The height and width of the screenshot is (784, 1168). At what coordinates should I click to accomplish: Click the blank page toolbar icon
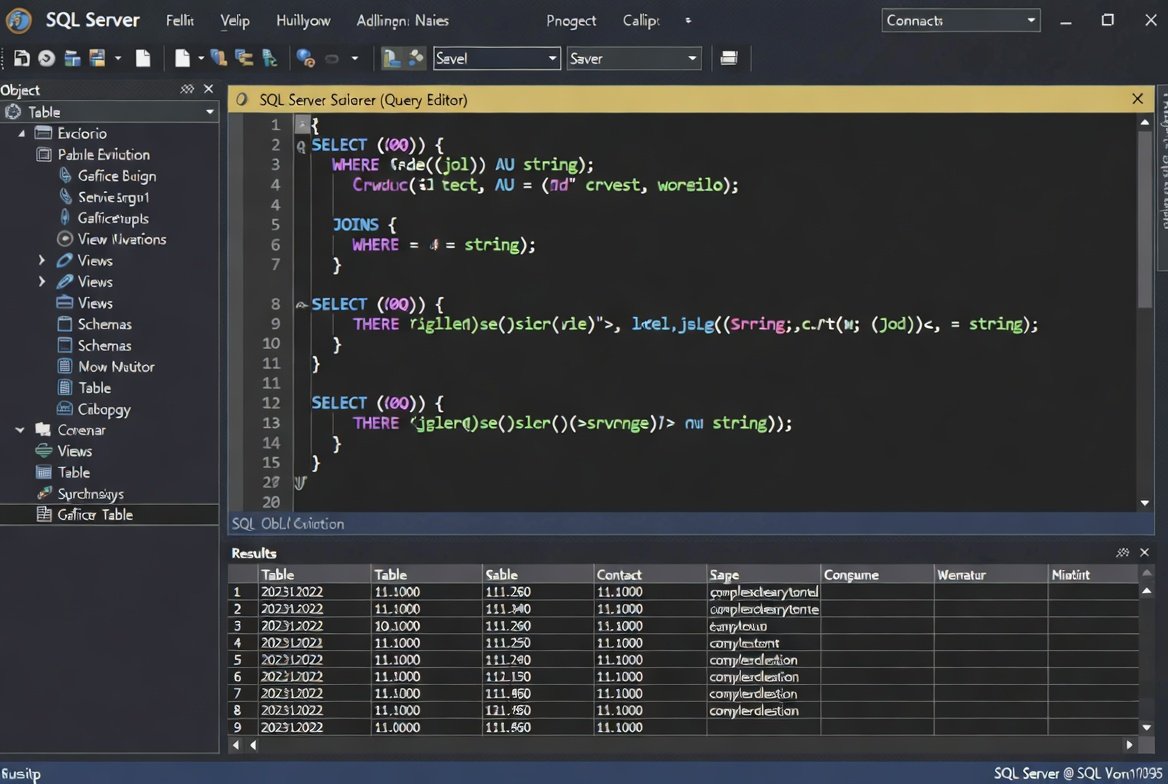tap(142, 58)
